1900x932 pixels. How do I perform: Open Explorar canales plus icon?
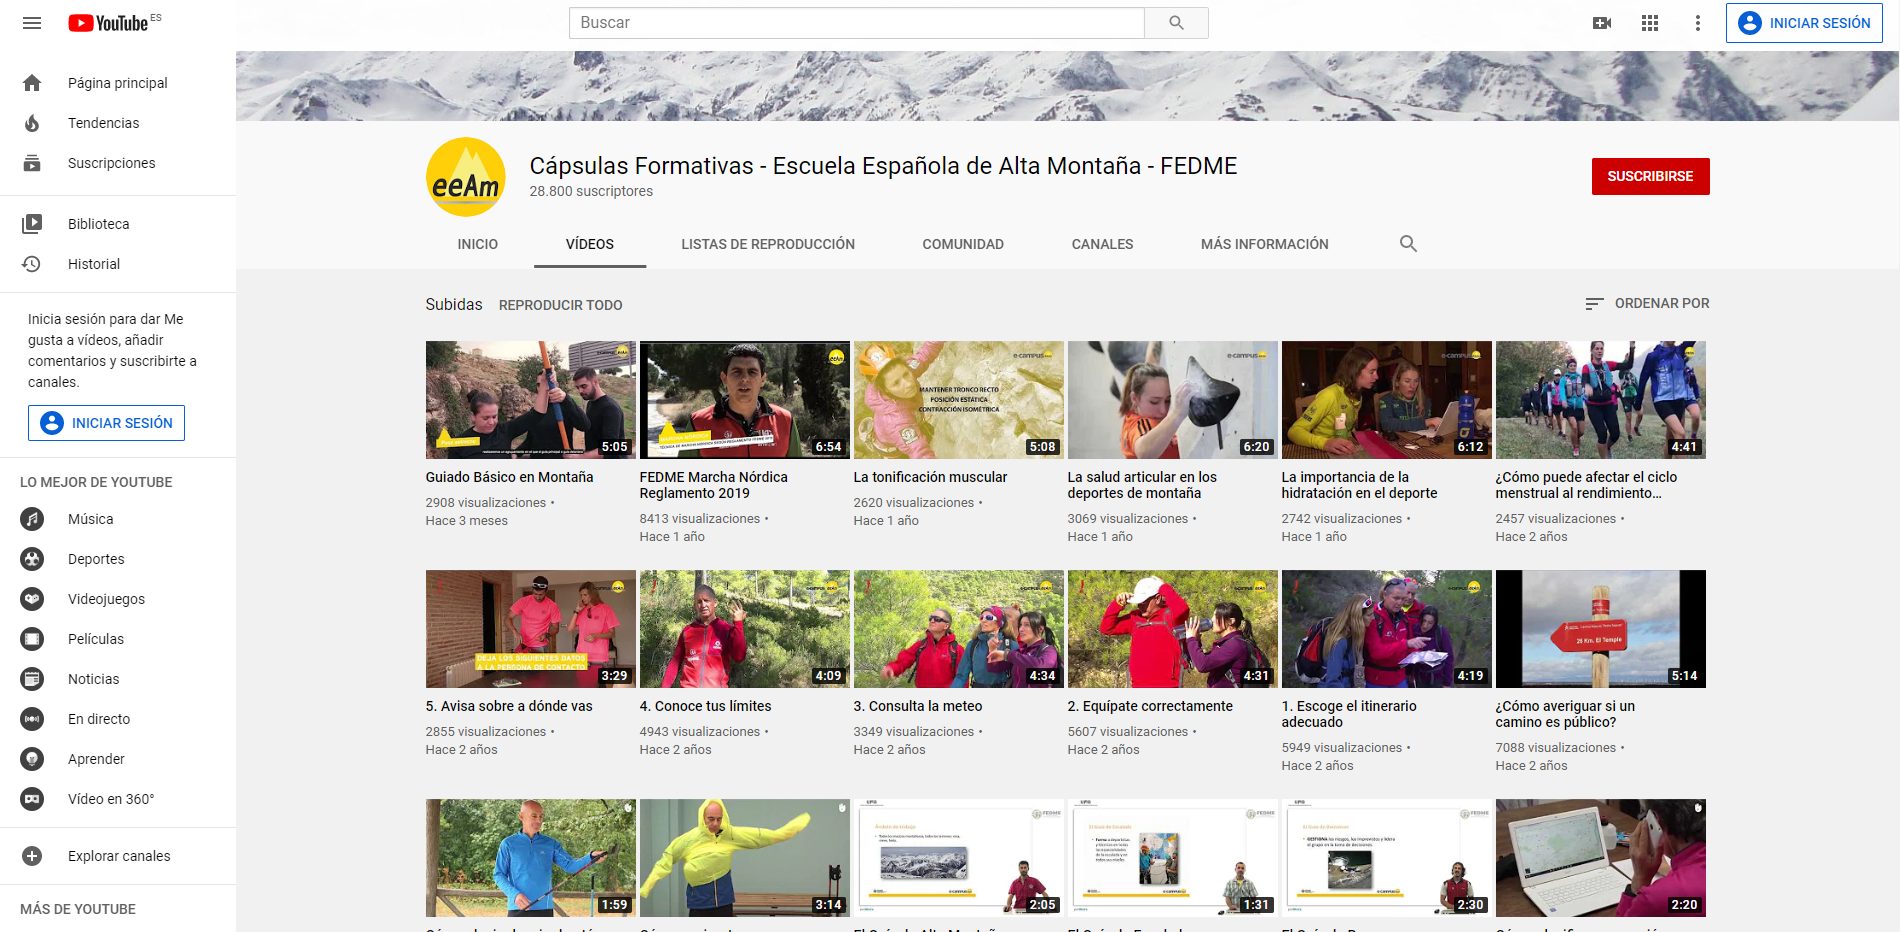click(32, 856)
